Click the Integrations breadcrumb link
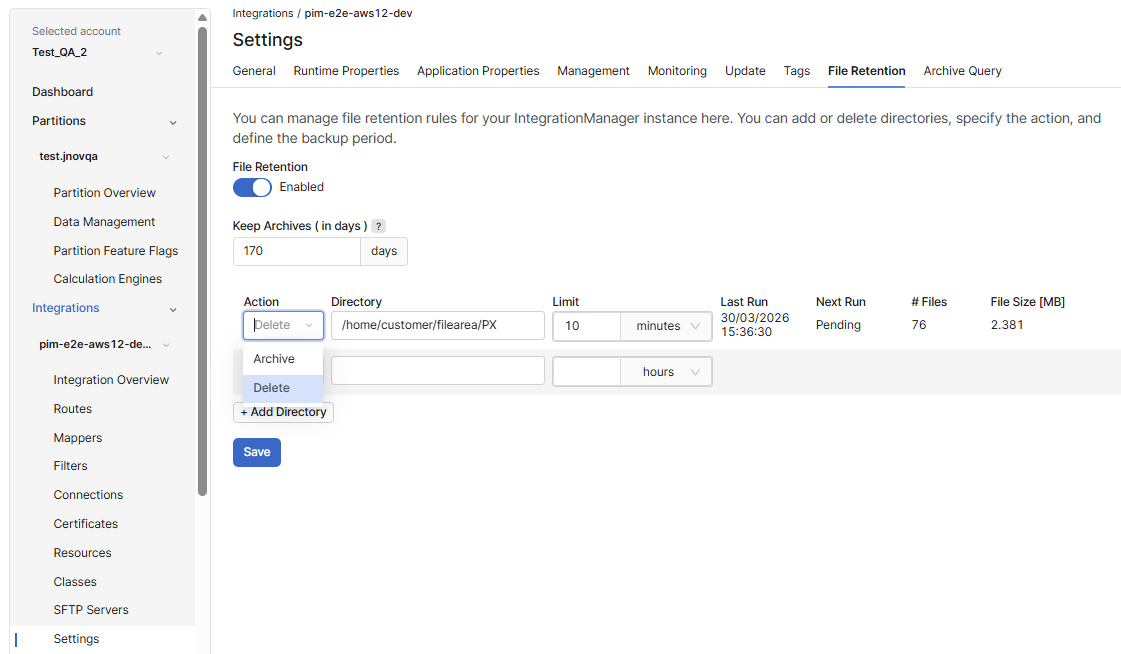This screenshot has width=1121, height=654. [263, 13]
